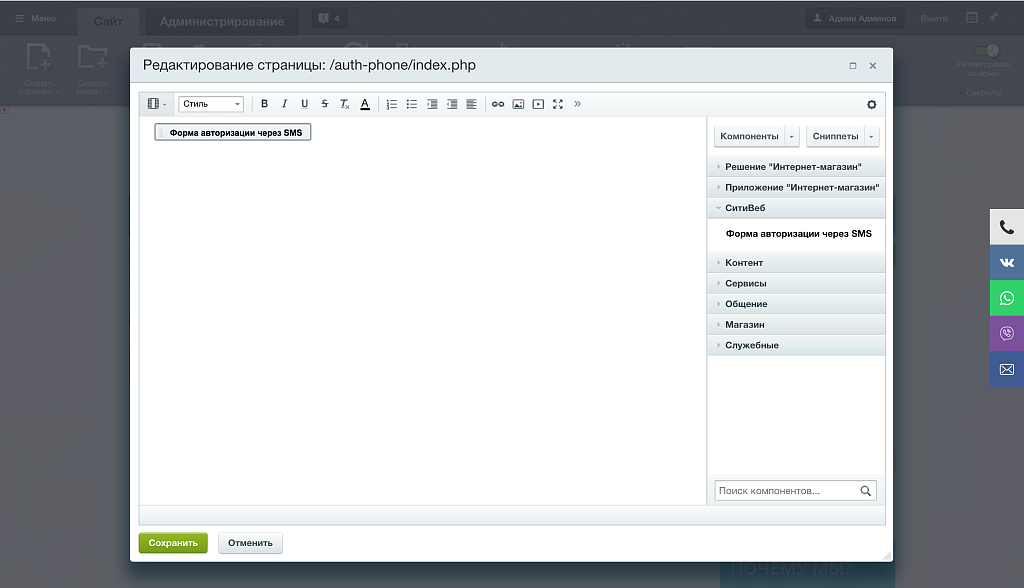Switch to the Сниппеты tab

coord(835,136)
